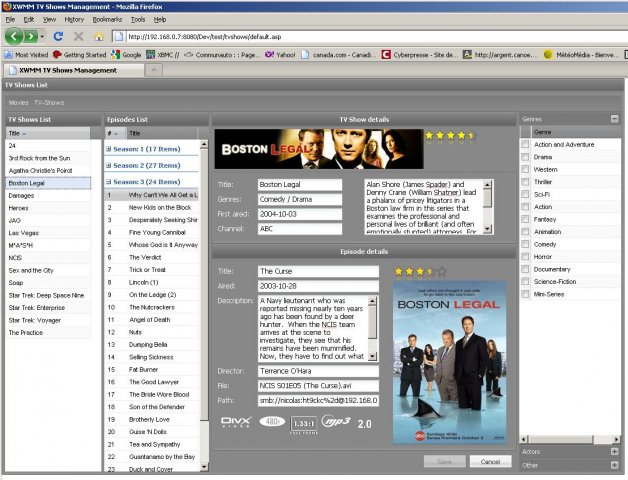The height and width of the screenshot is (480, 628).
Task: Expand Season: 2 (27 Items)
Action: [109, 165]
